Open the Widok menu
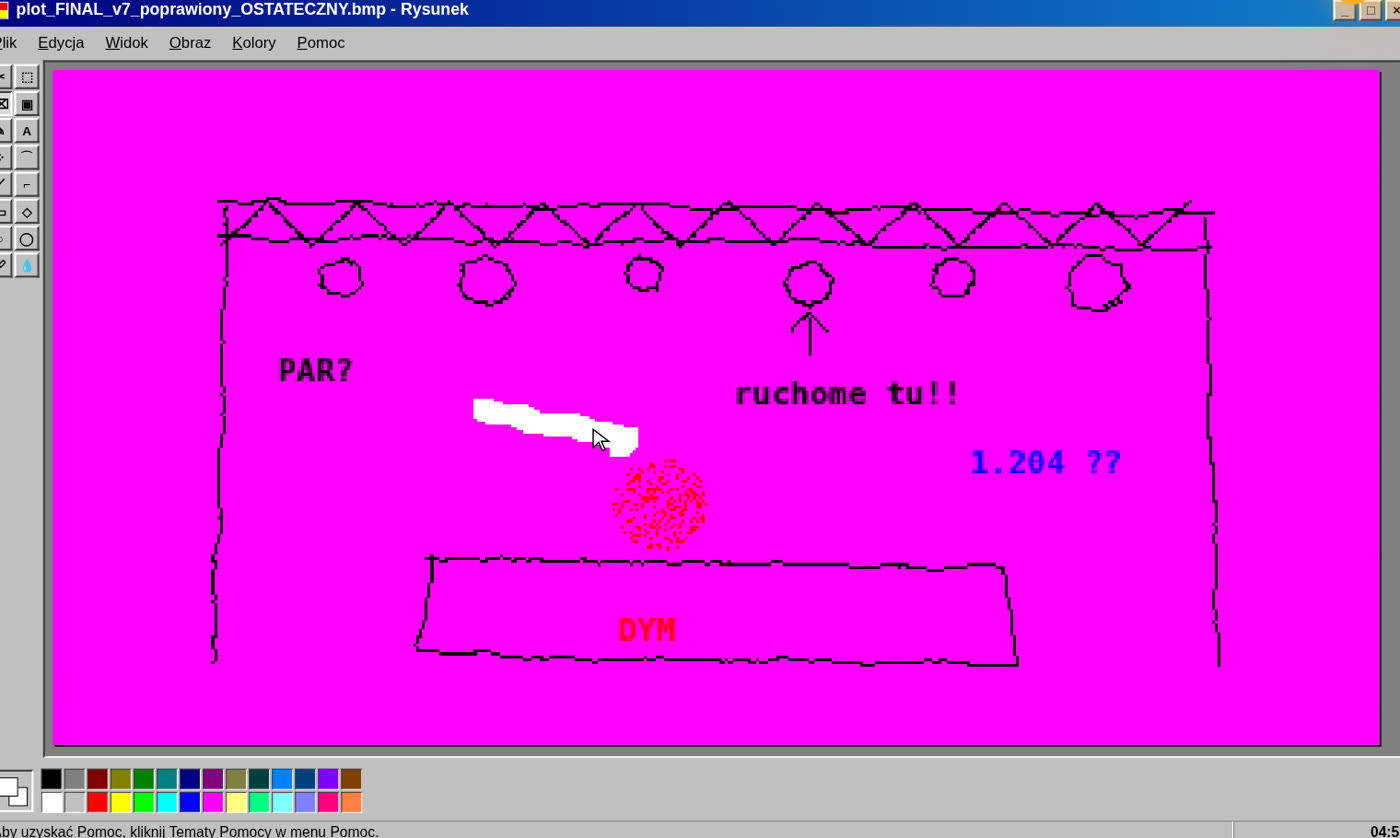1400x838 pixels. (127, 43)
